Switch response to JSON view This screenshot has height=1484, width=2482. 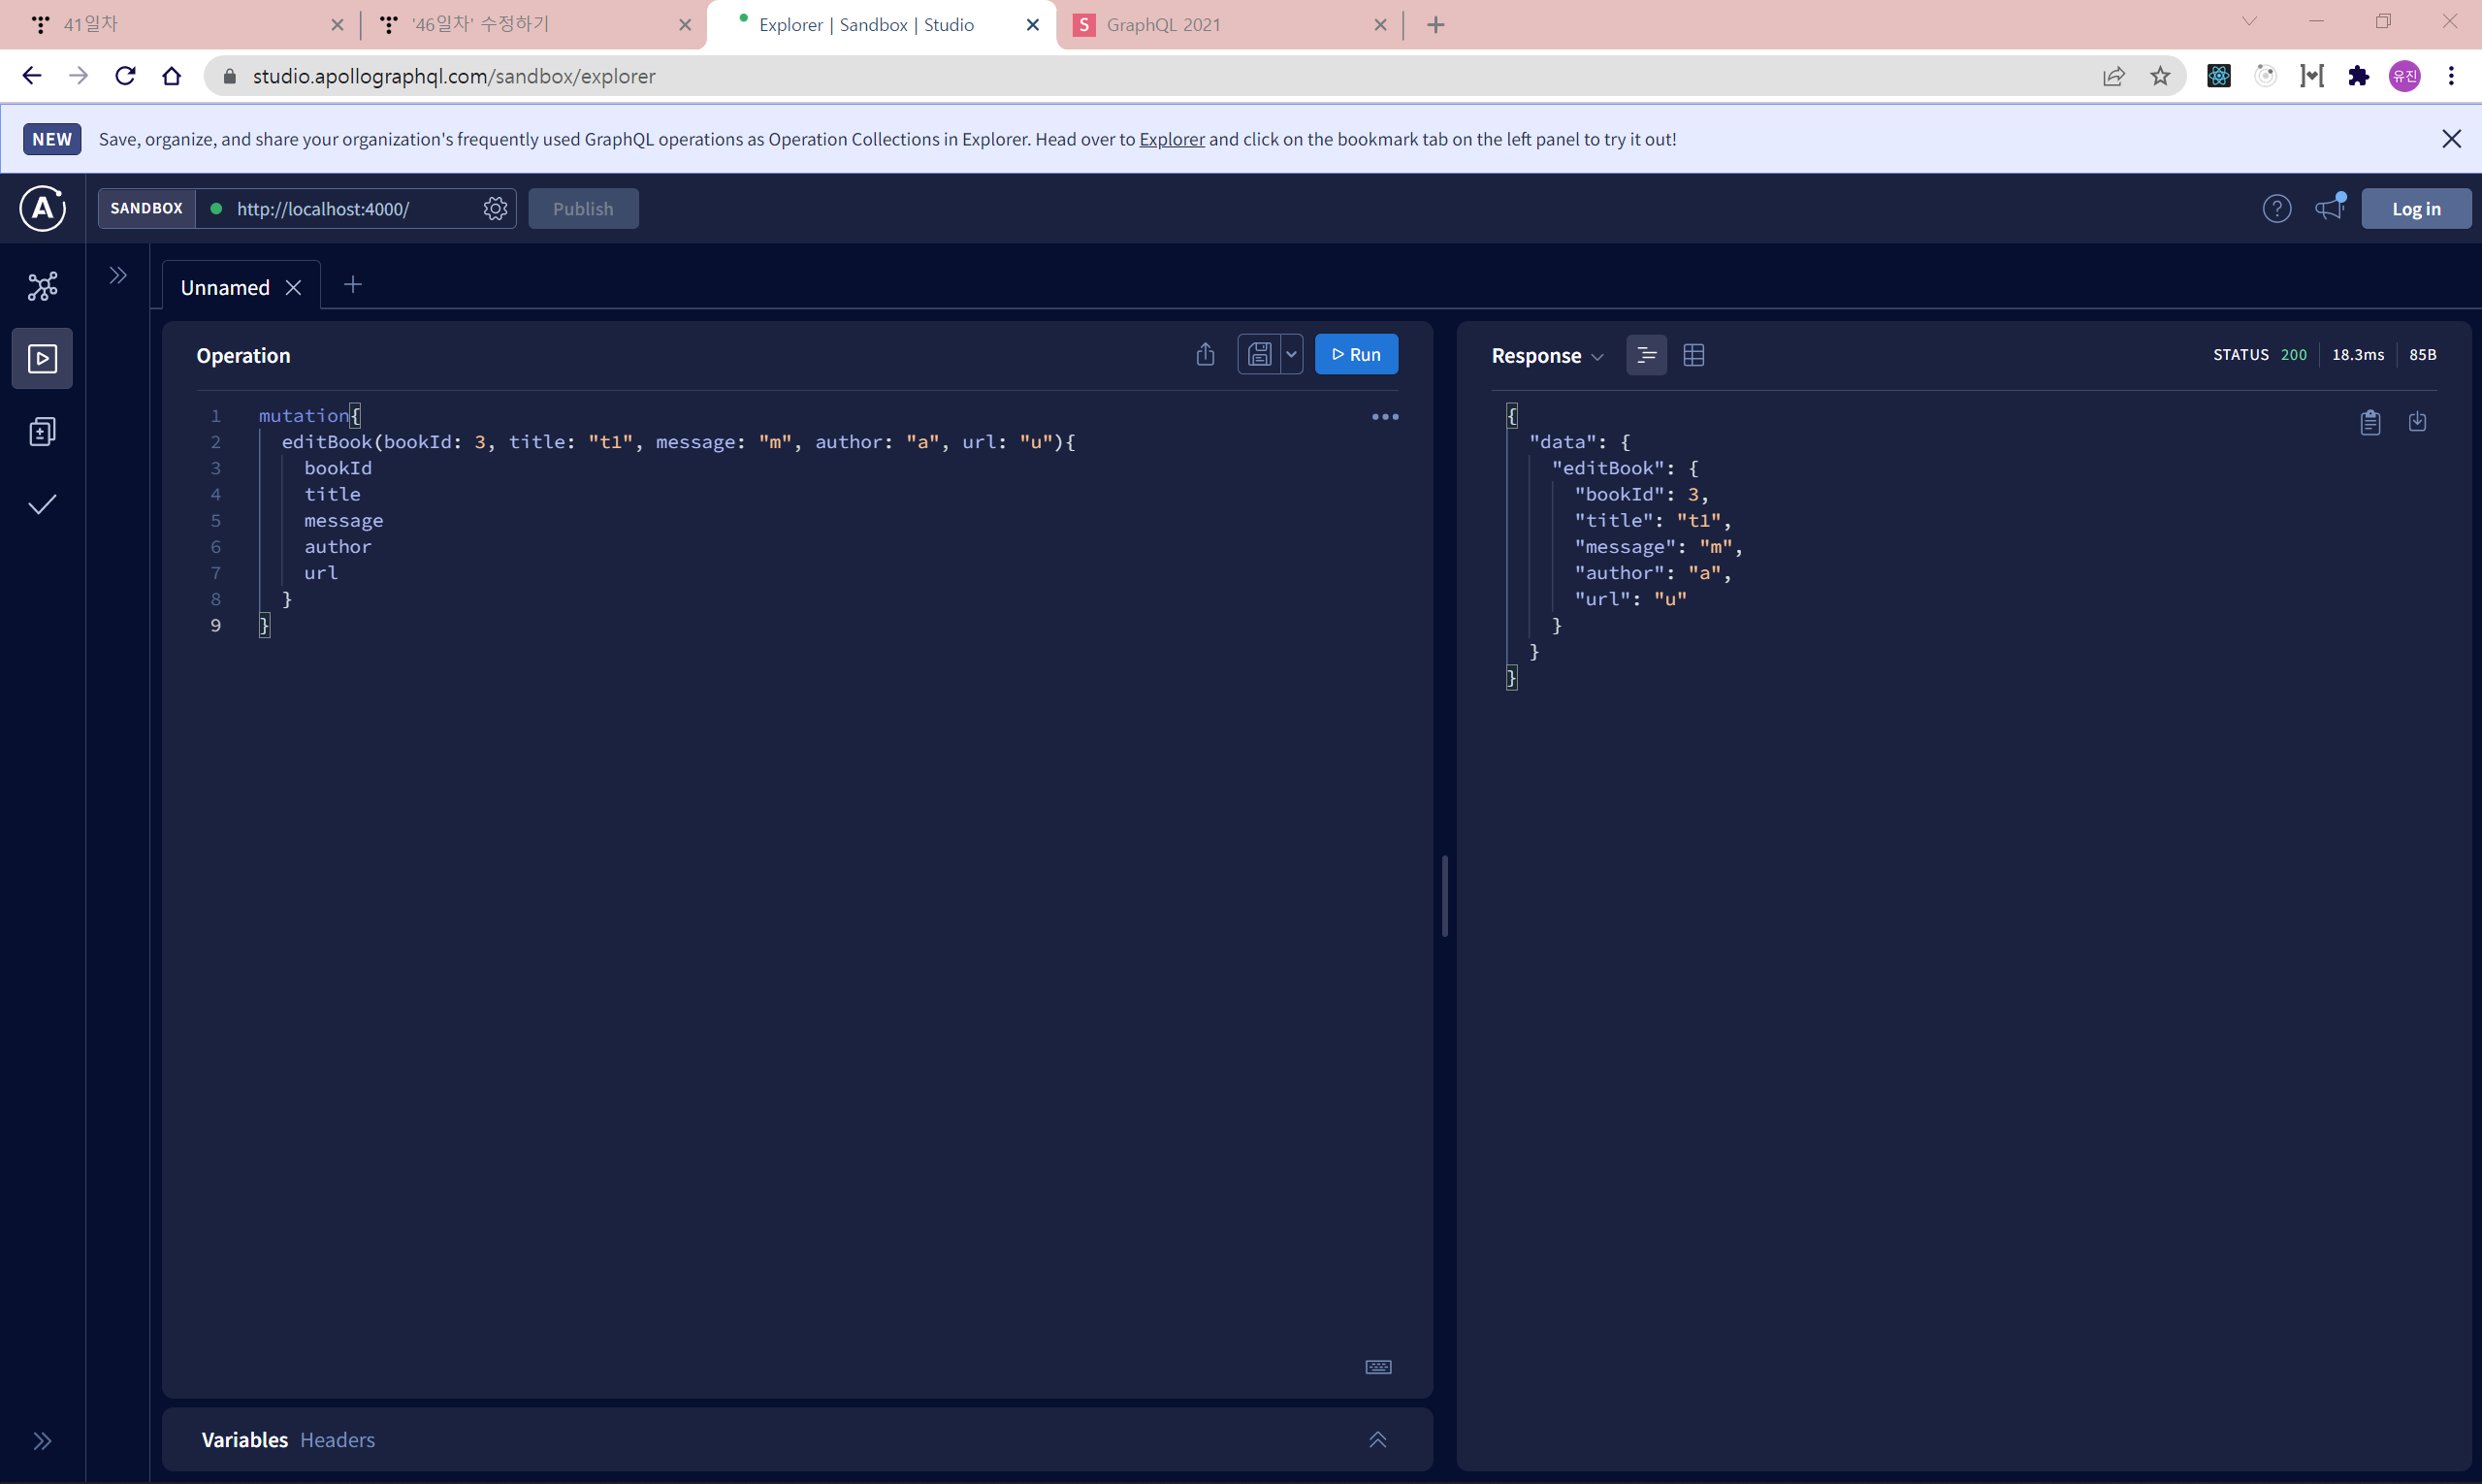[x=1646, y=355]
